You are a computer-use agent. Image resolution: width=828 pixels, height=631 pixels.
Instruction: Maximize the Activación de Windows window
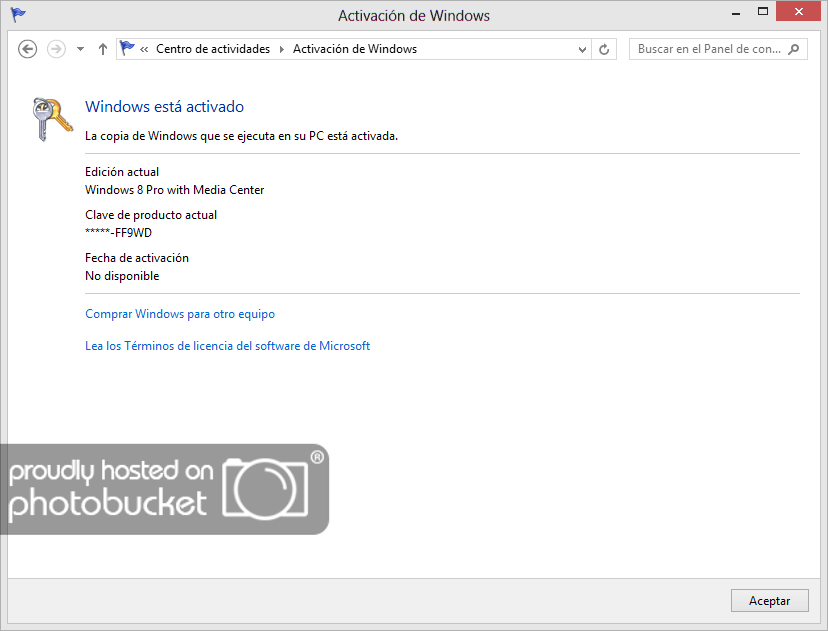click(763, 12)
